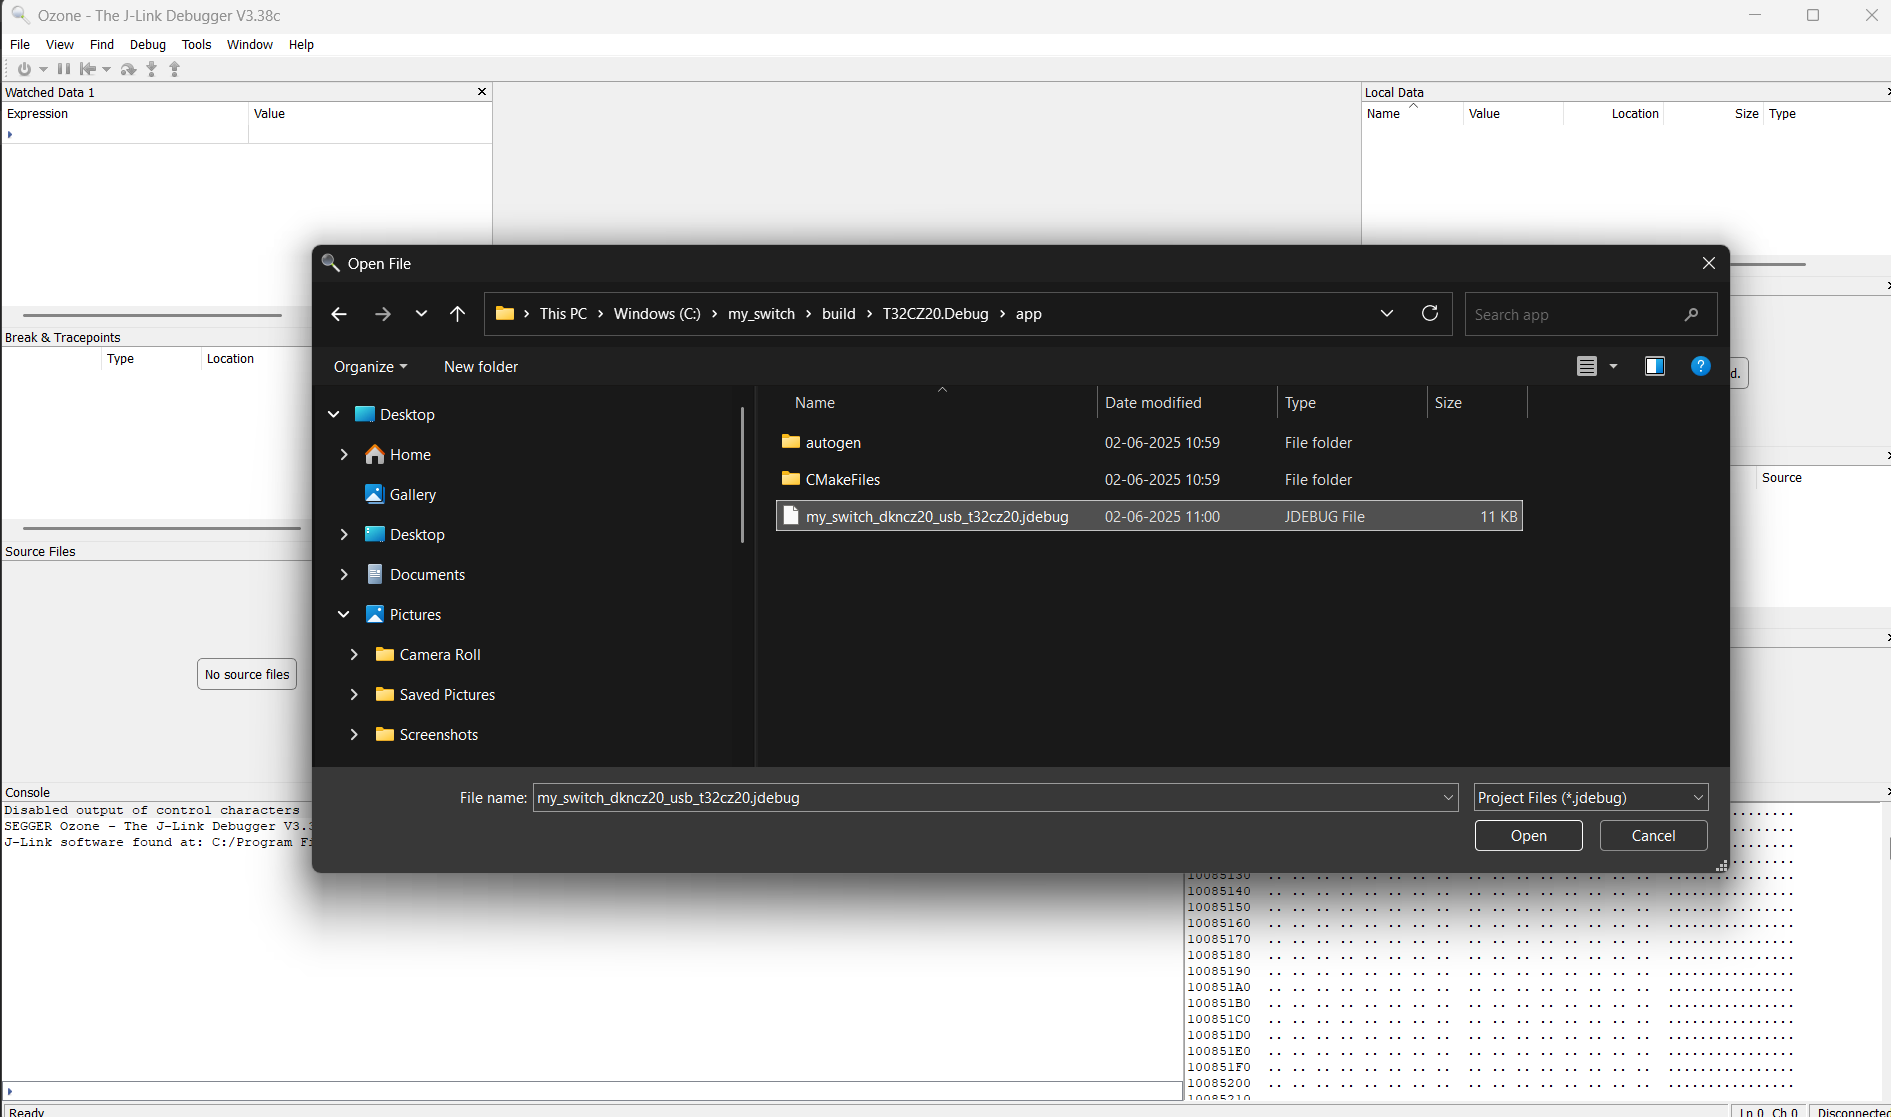This screenshot has width=1891, height=1117.
Task: Select the CMakeFiles folder
Action: click(1150, 479)
